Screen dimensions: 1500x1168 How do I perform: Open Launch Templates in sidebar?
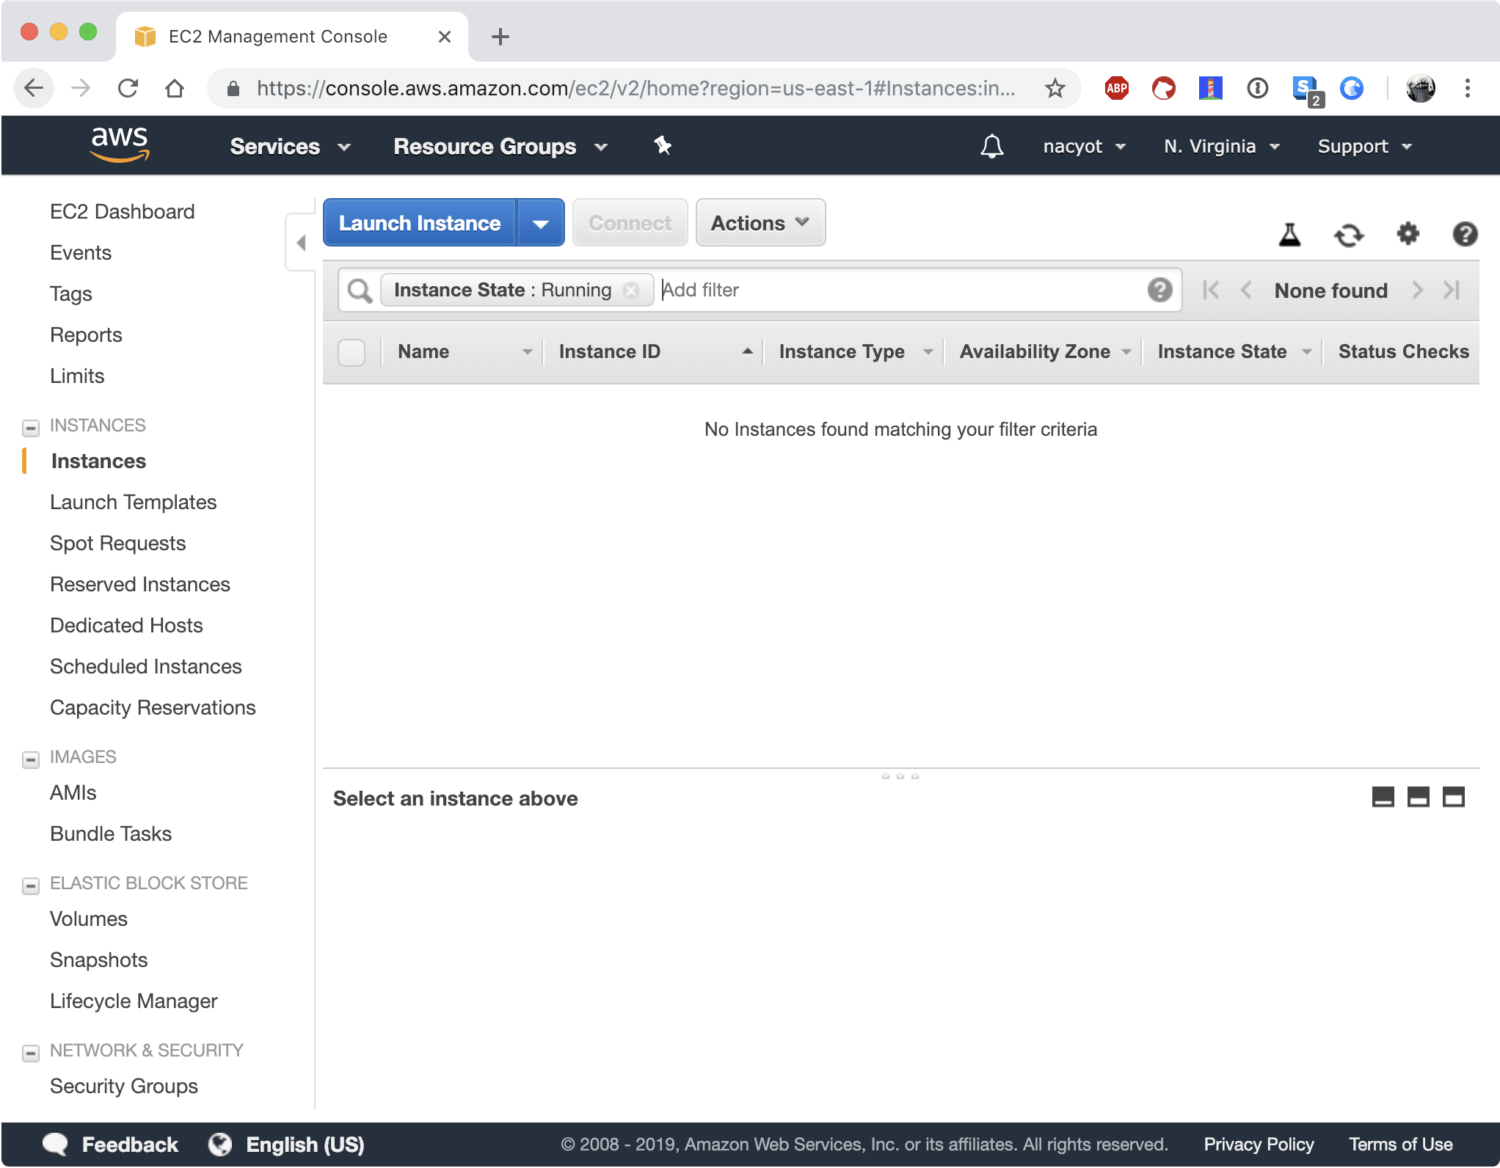point(133,502)
